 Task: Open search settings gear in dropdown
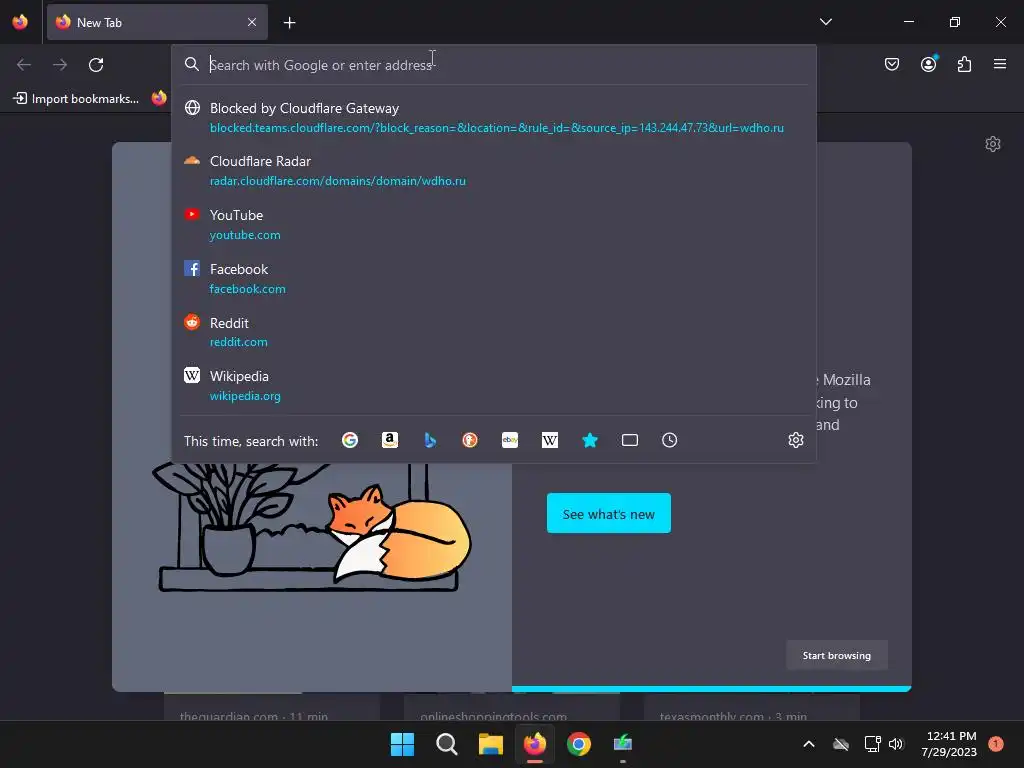pos(795,440)
